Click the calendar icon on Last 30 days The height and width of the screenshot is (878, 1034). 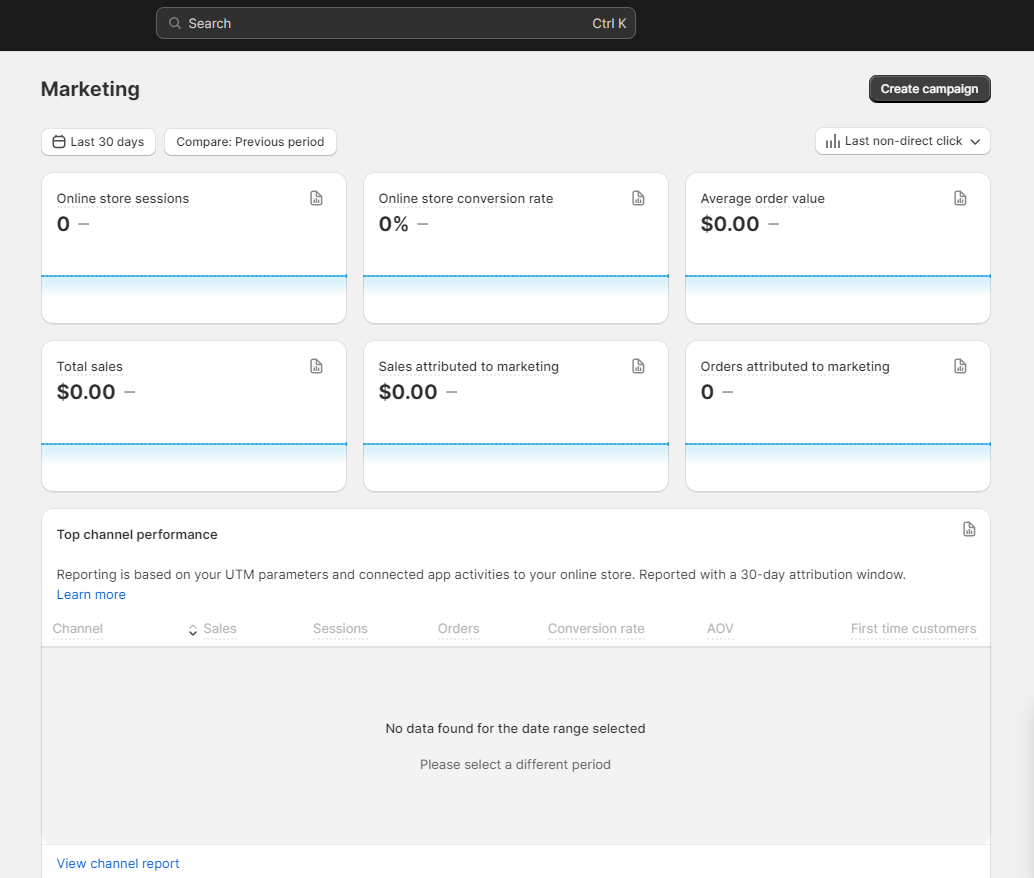(x=59, y=142)
